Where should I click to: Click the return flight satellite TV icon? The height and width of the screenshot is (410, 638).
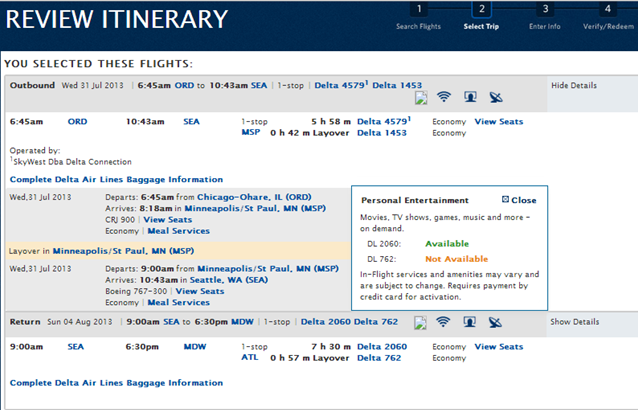(x=495, y=323)
